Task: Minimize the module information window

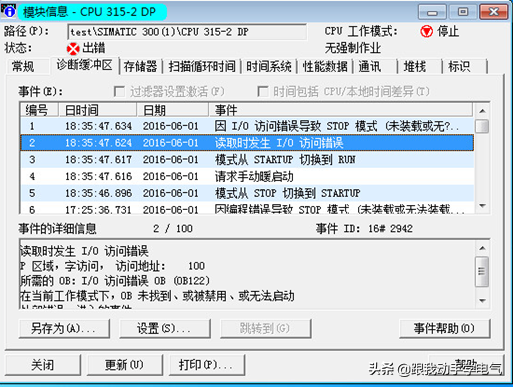Action: click(x=432, y=12)
